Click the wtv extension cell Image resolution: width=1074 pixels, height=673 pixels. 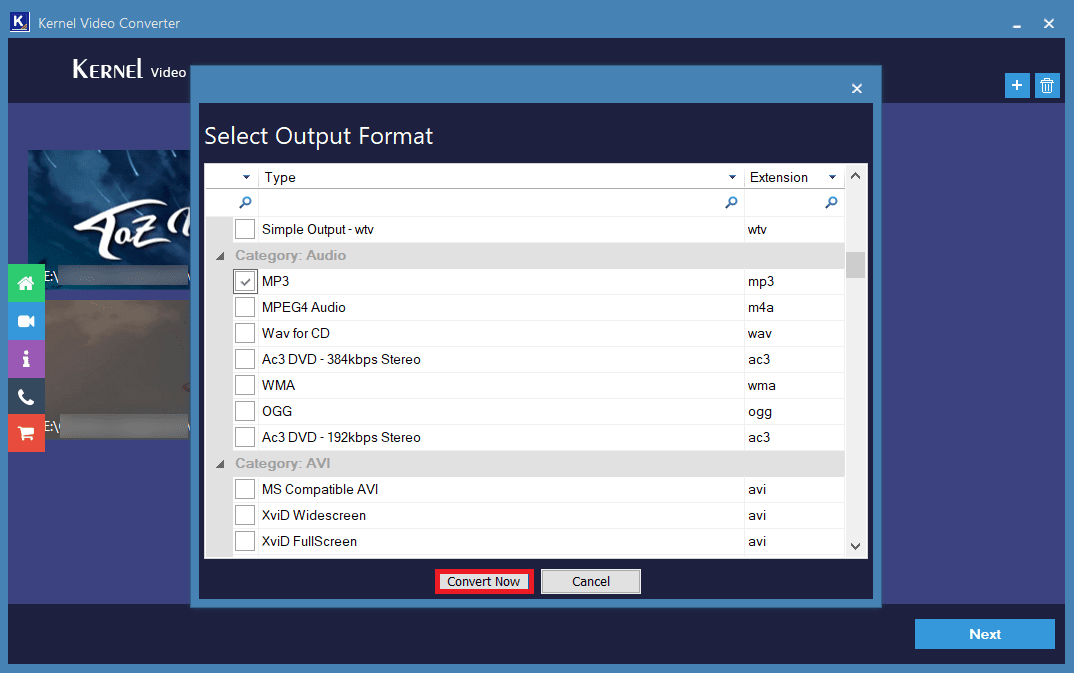(795, 229)
